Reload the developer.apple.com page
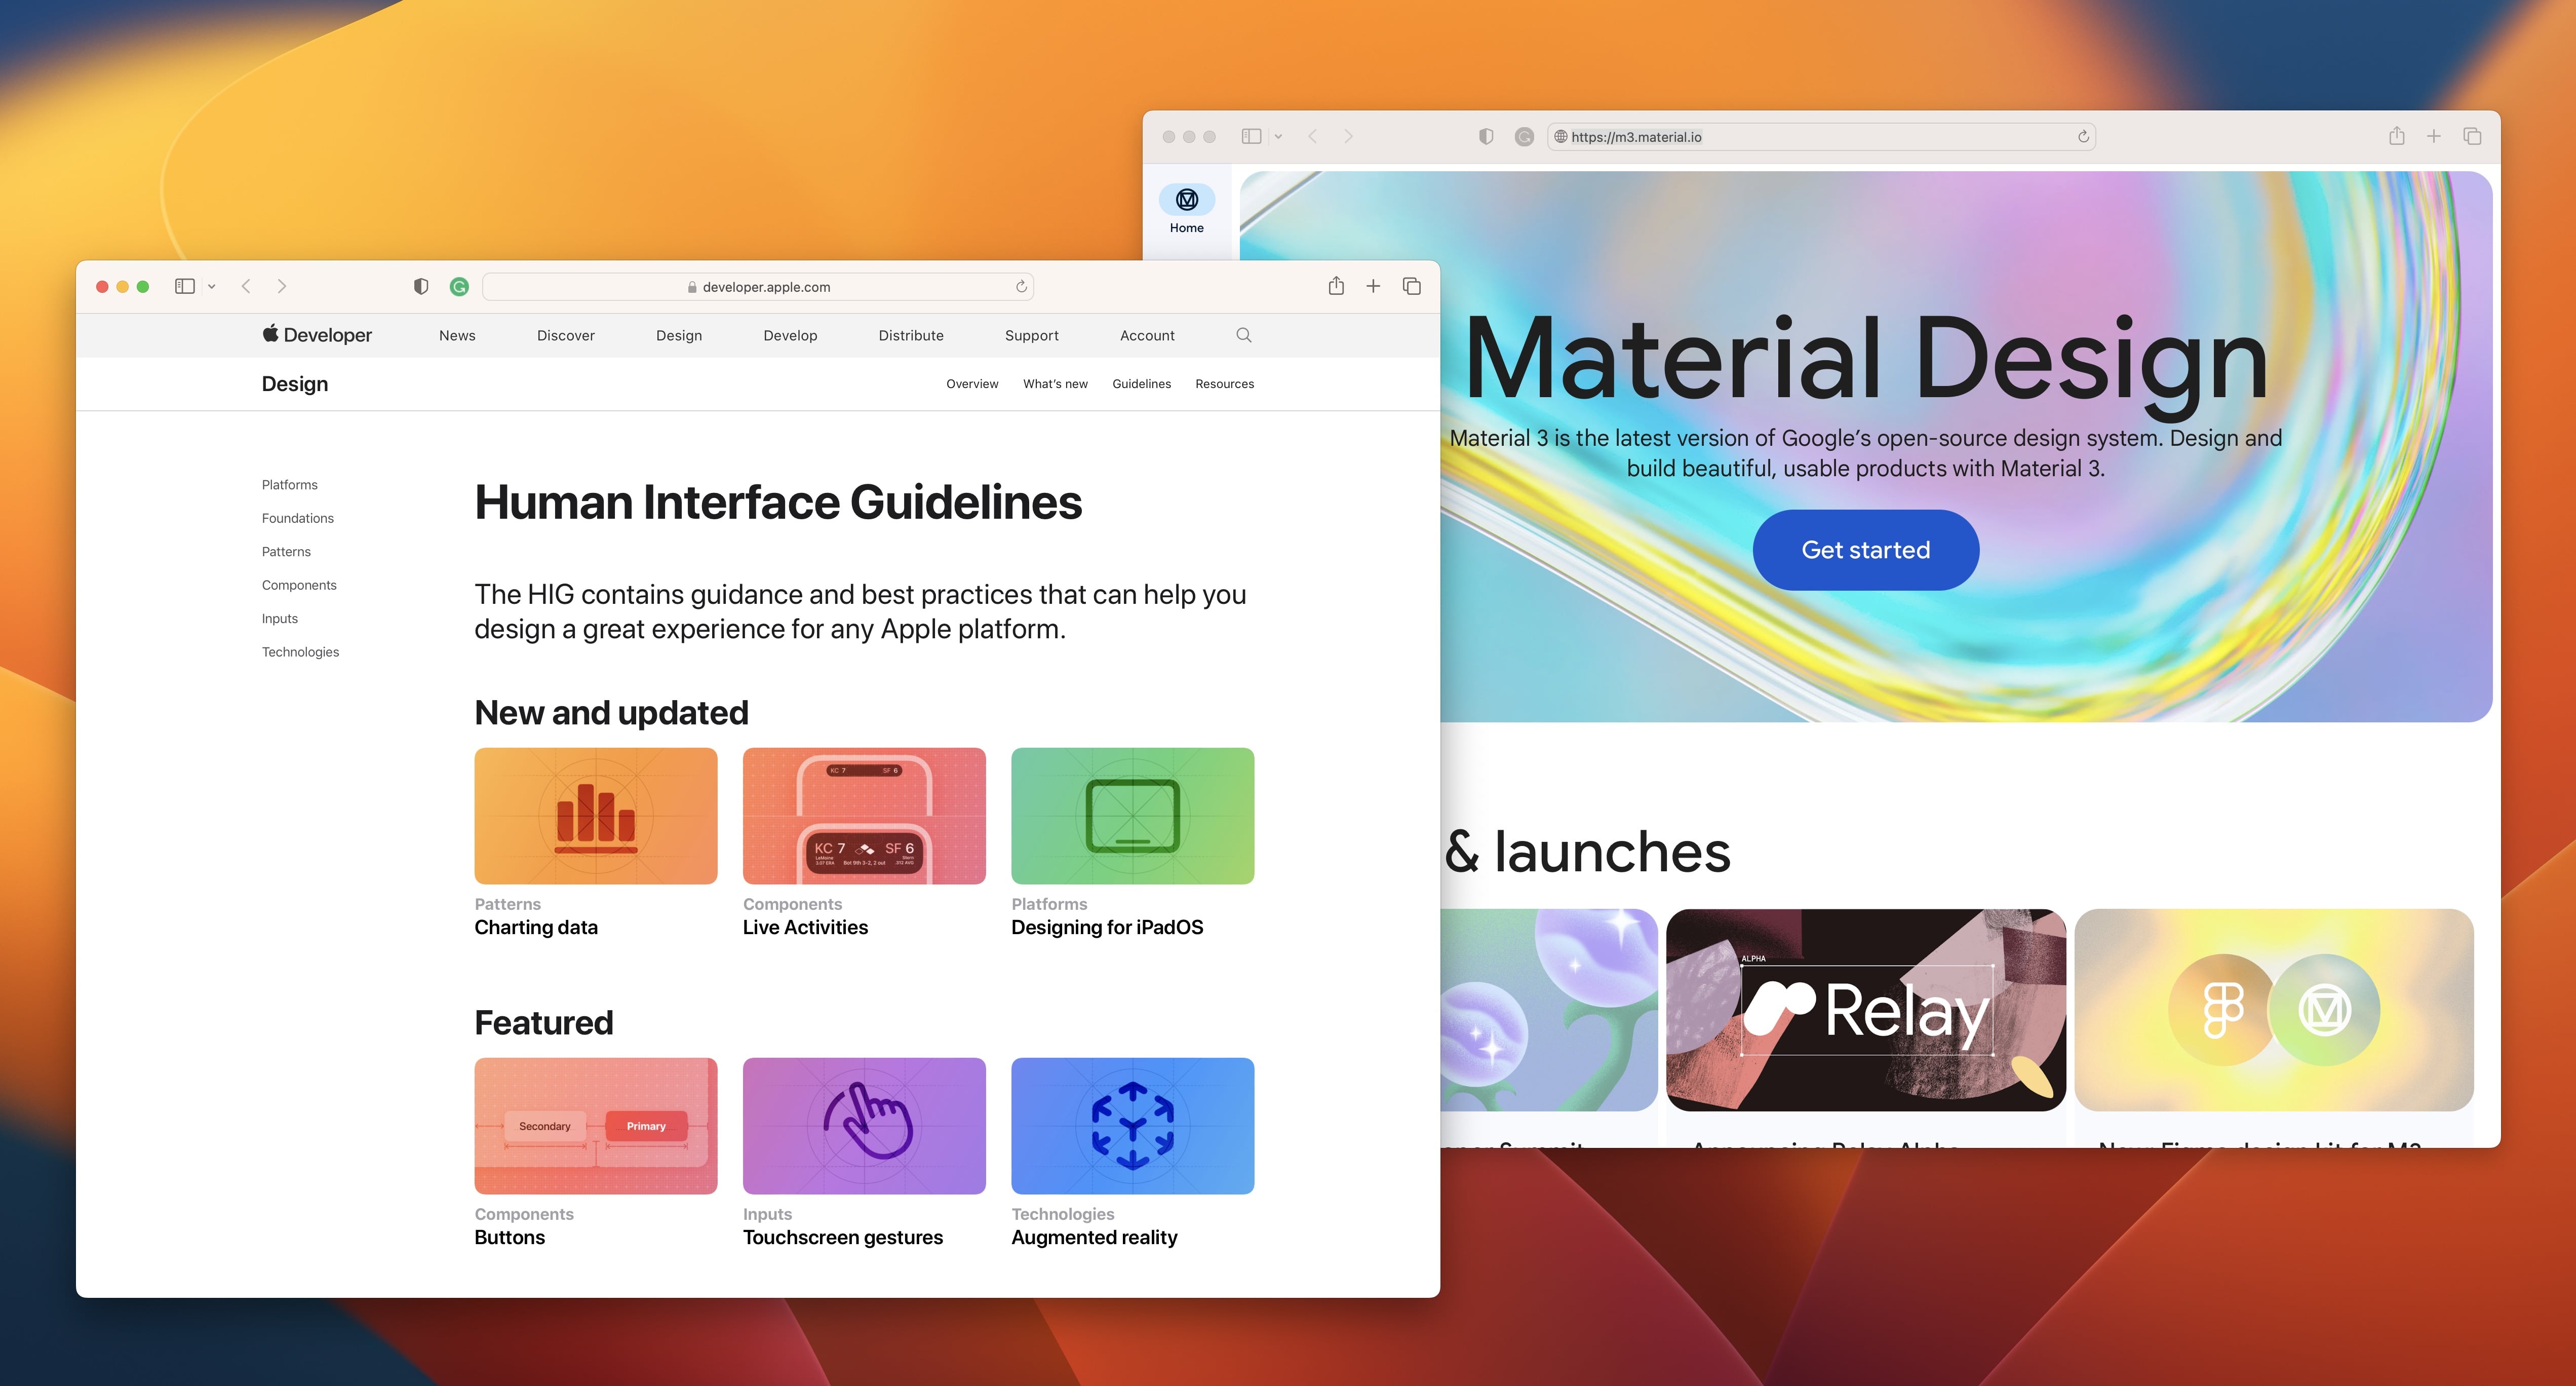 coord(1021,287)
